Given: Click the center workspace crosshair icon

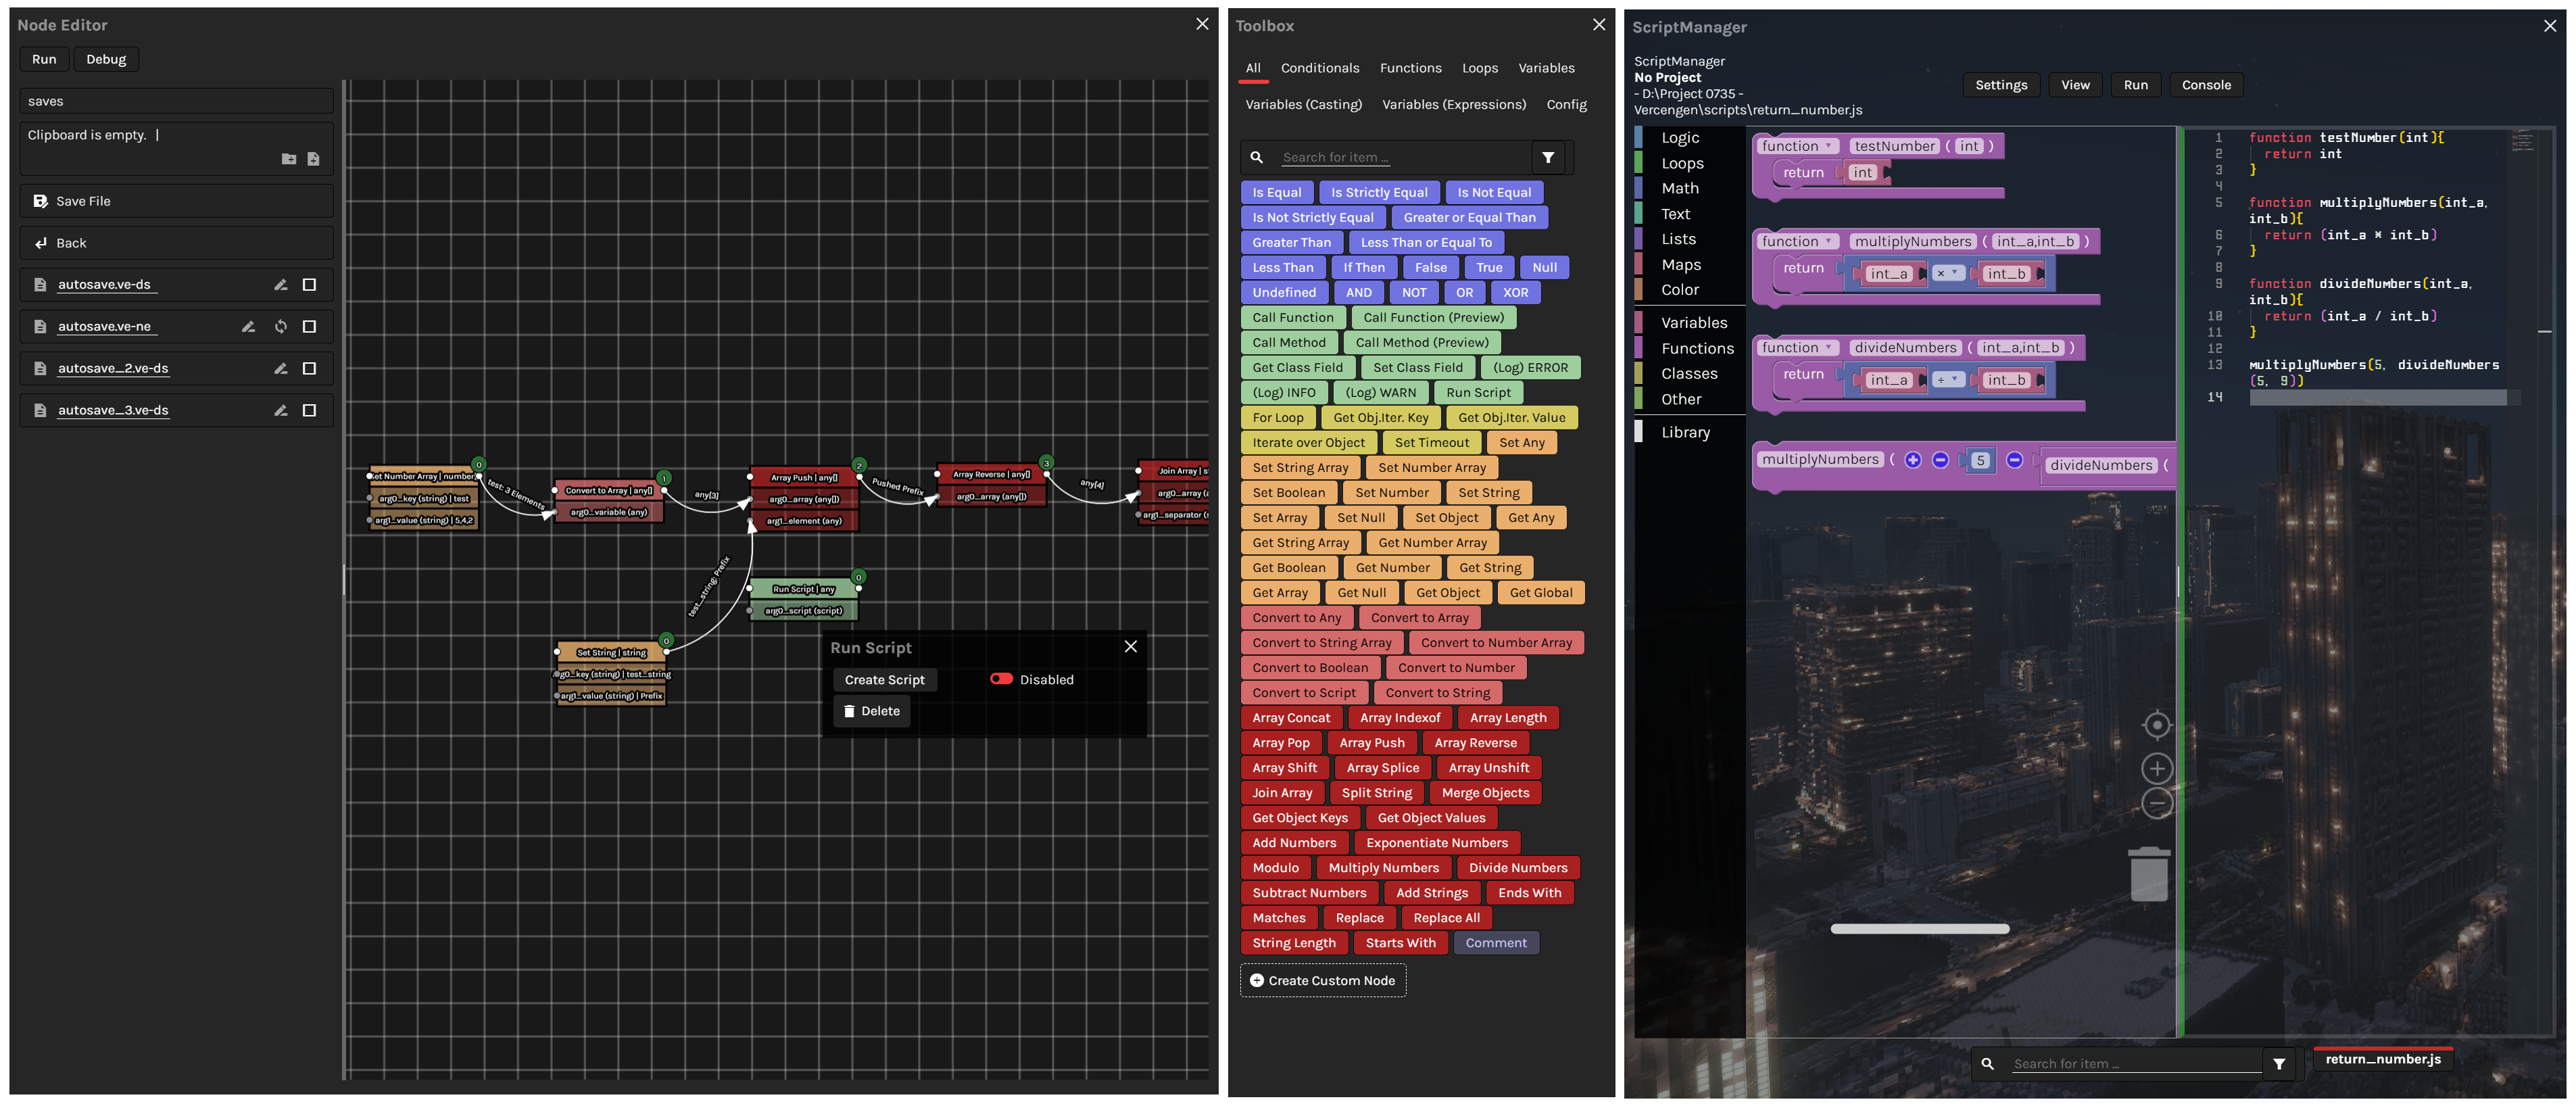Looking at the screenshot, I should click(2157, 725).
